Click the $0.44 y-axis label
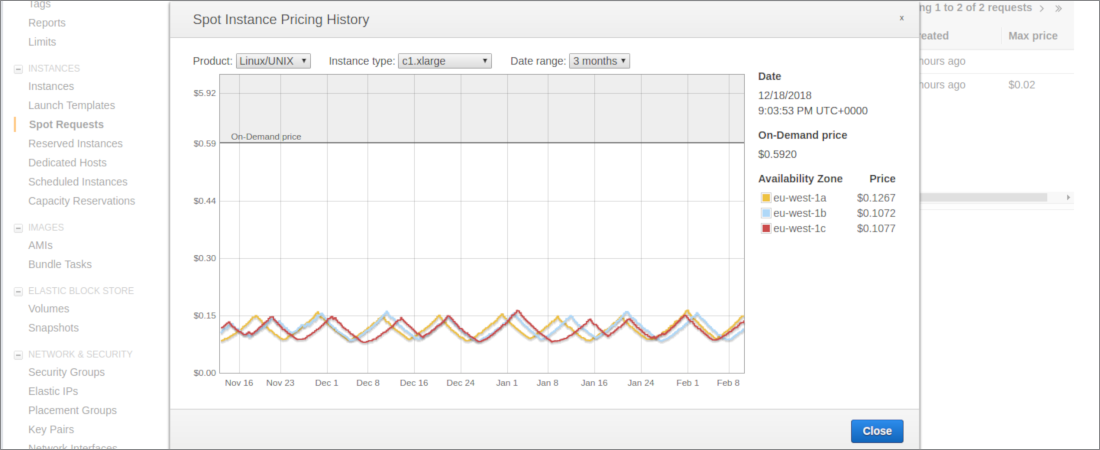The width and height of the screenshot is (1100, 450). 205,201
